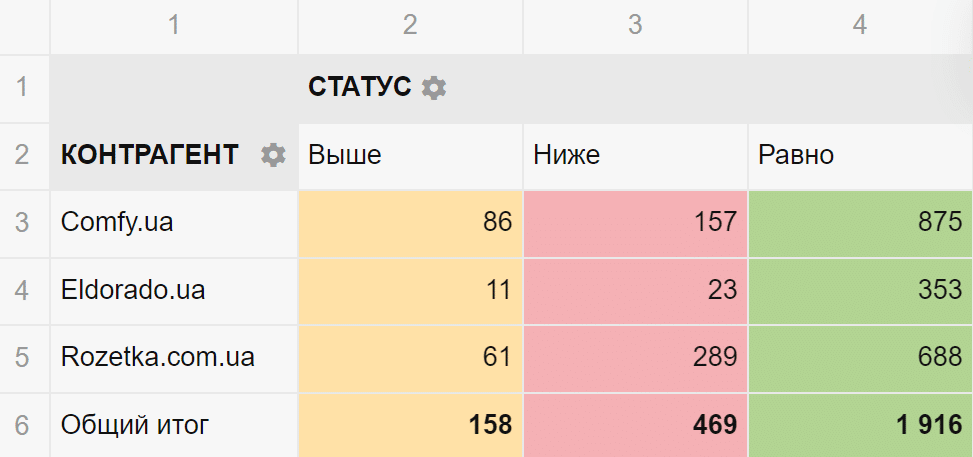Viewport: 973px width, 457px height.
Task: Click the Rozetka.com.ua row label
Action: (158, 357)
